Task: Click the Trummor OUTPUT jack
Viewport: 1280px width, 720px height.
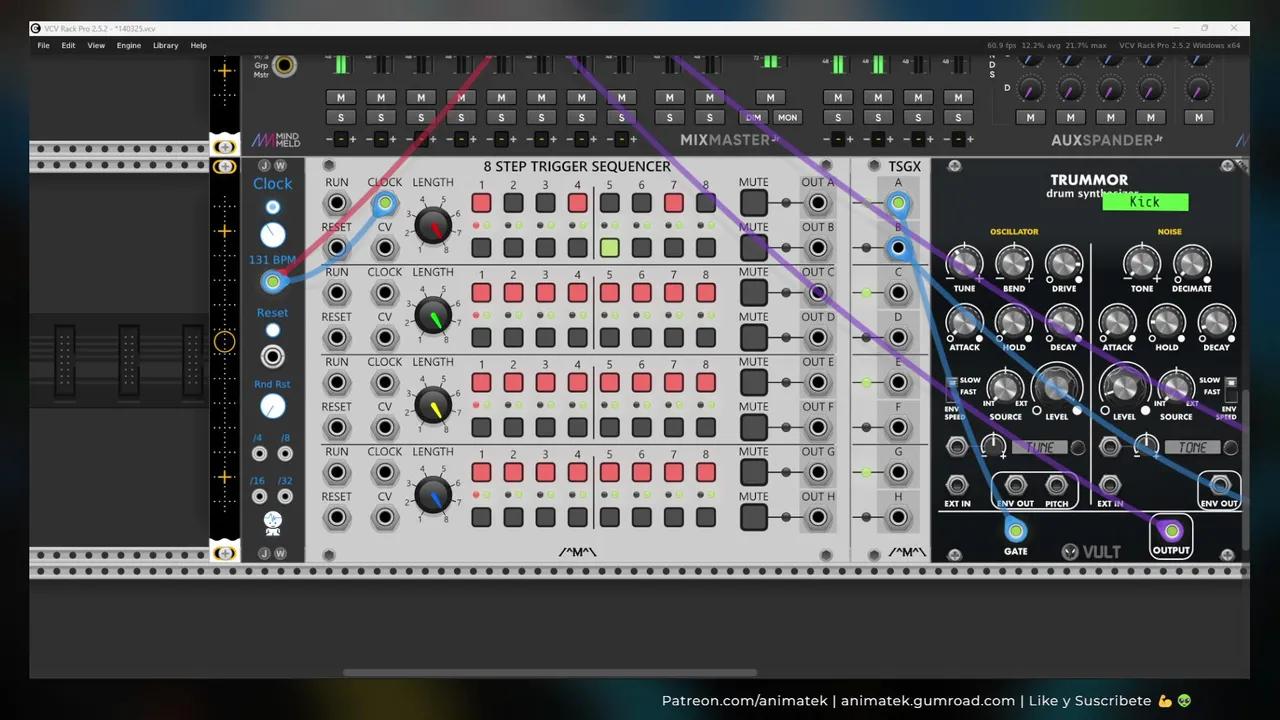Action: point(1171,530)
